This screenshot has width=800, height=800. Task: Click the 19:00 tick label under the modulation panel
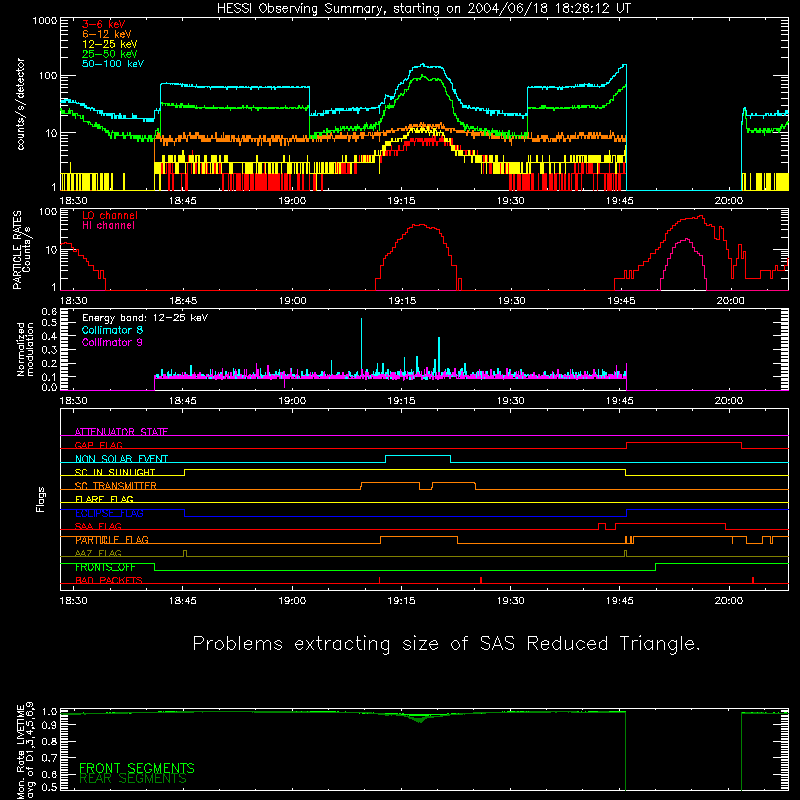coord(292,401)
